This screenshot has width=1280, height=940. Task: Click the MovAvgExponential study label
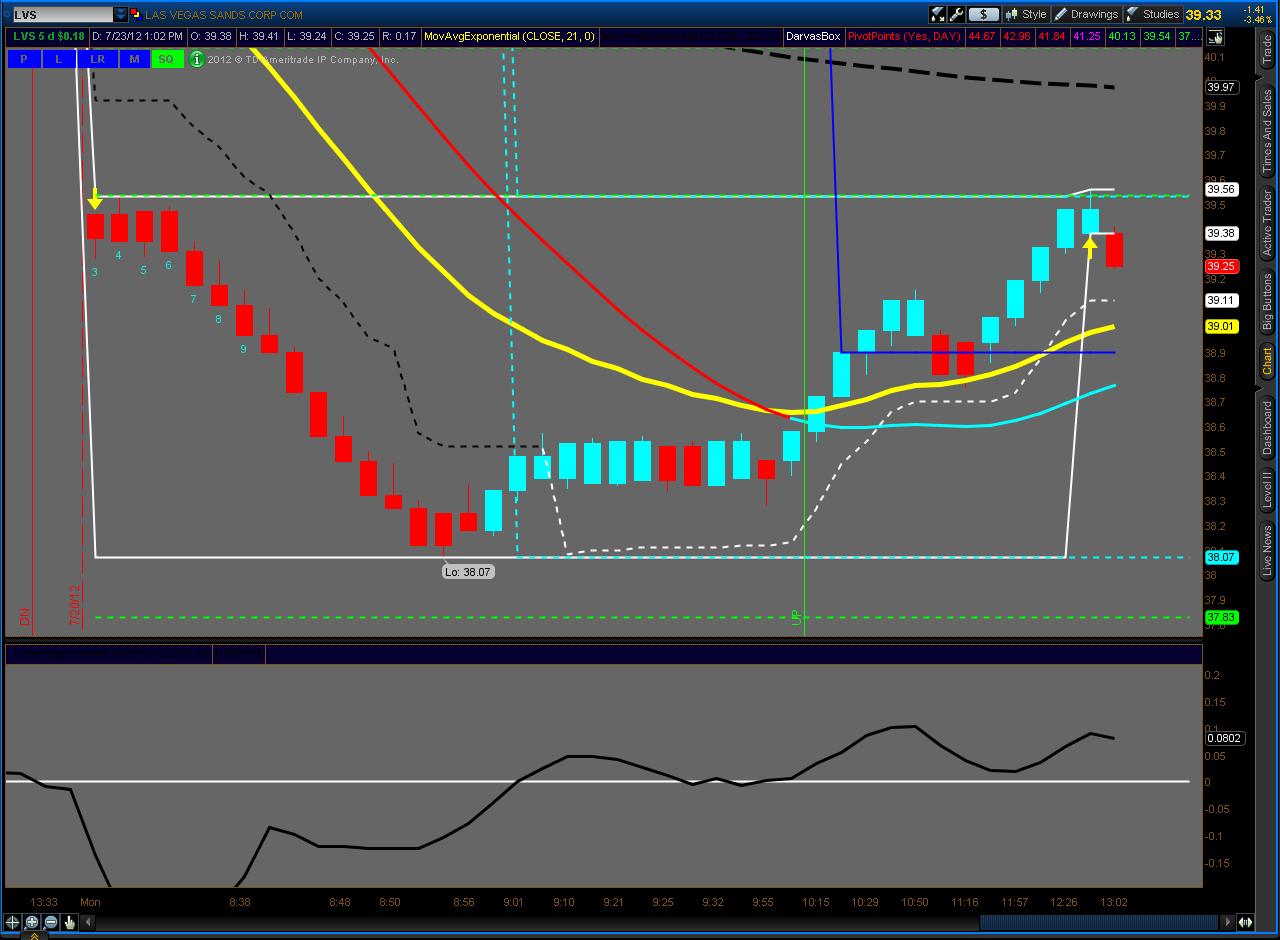pos(509,36)
